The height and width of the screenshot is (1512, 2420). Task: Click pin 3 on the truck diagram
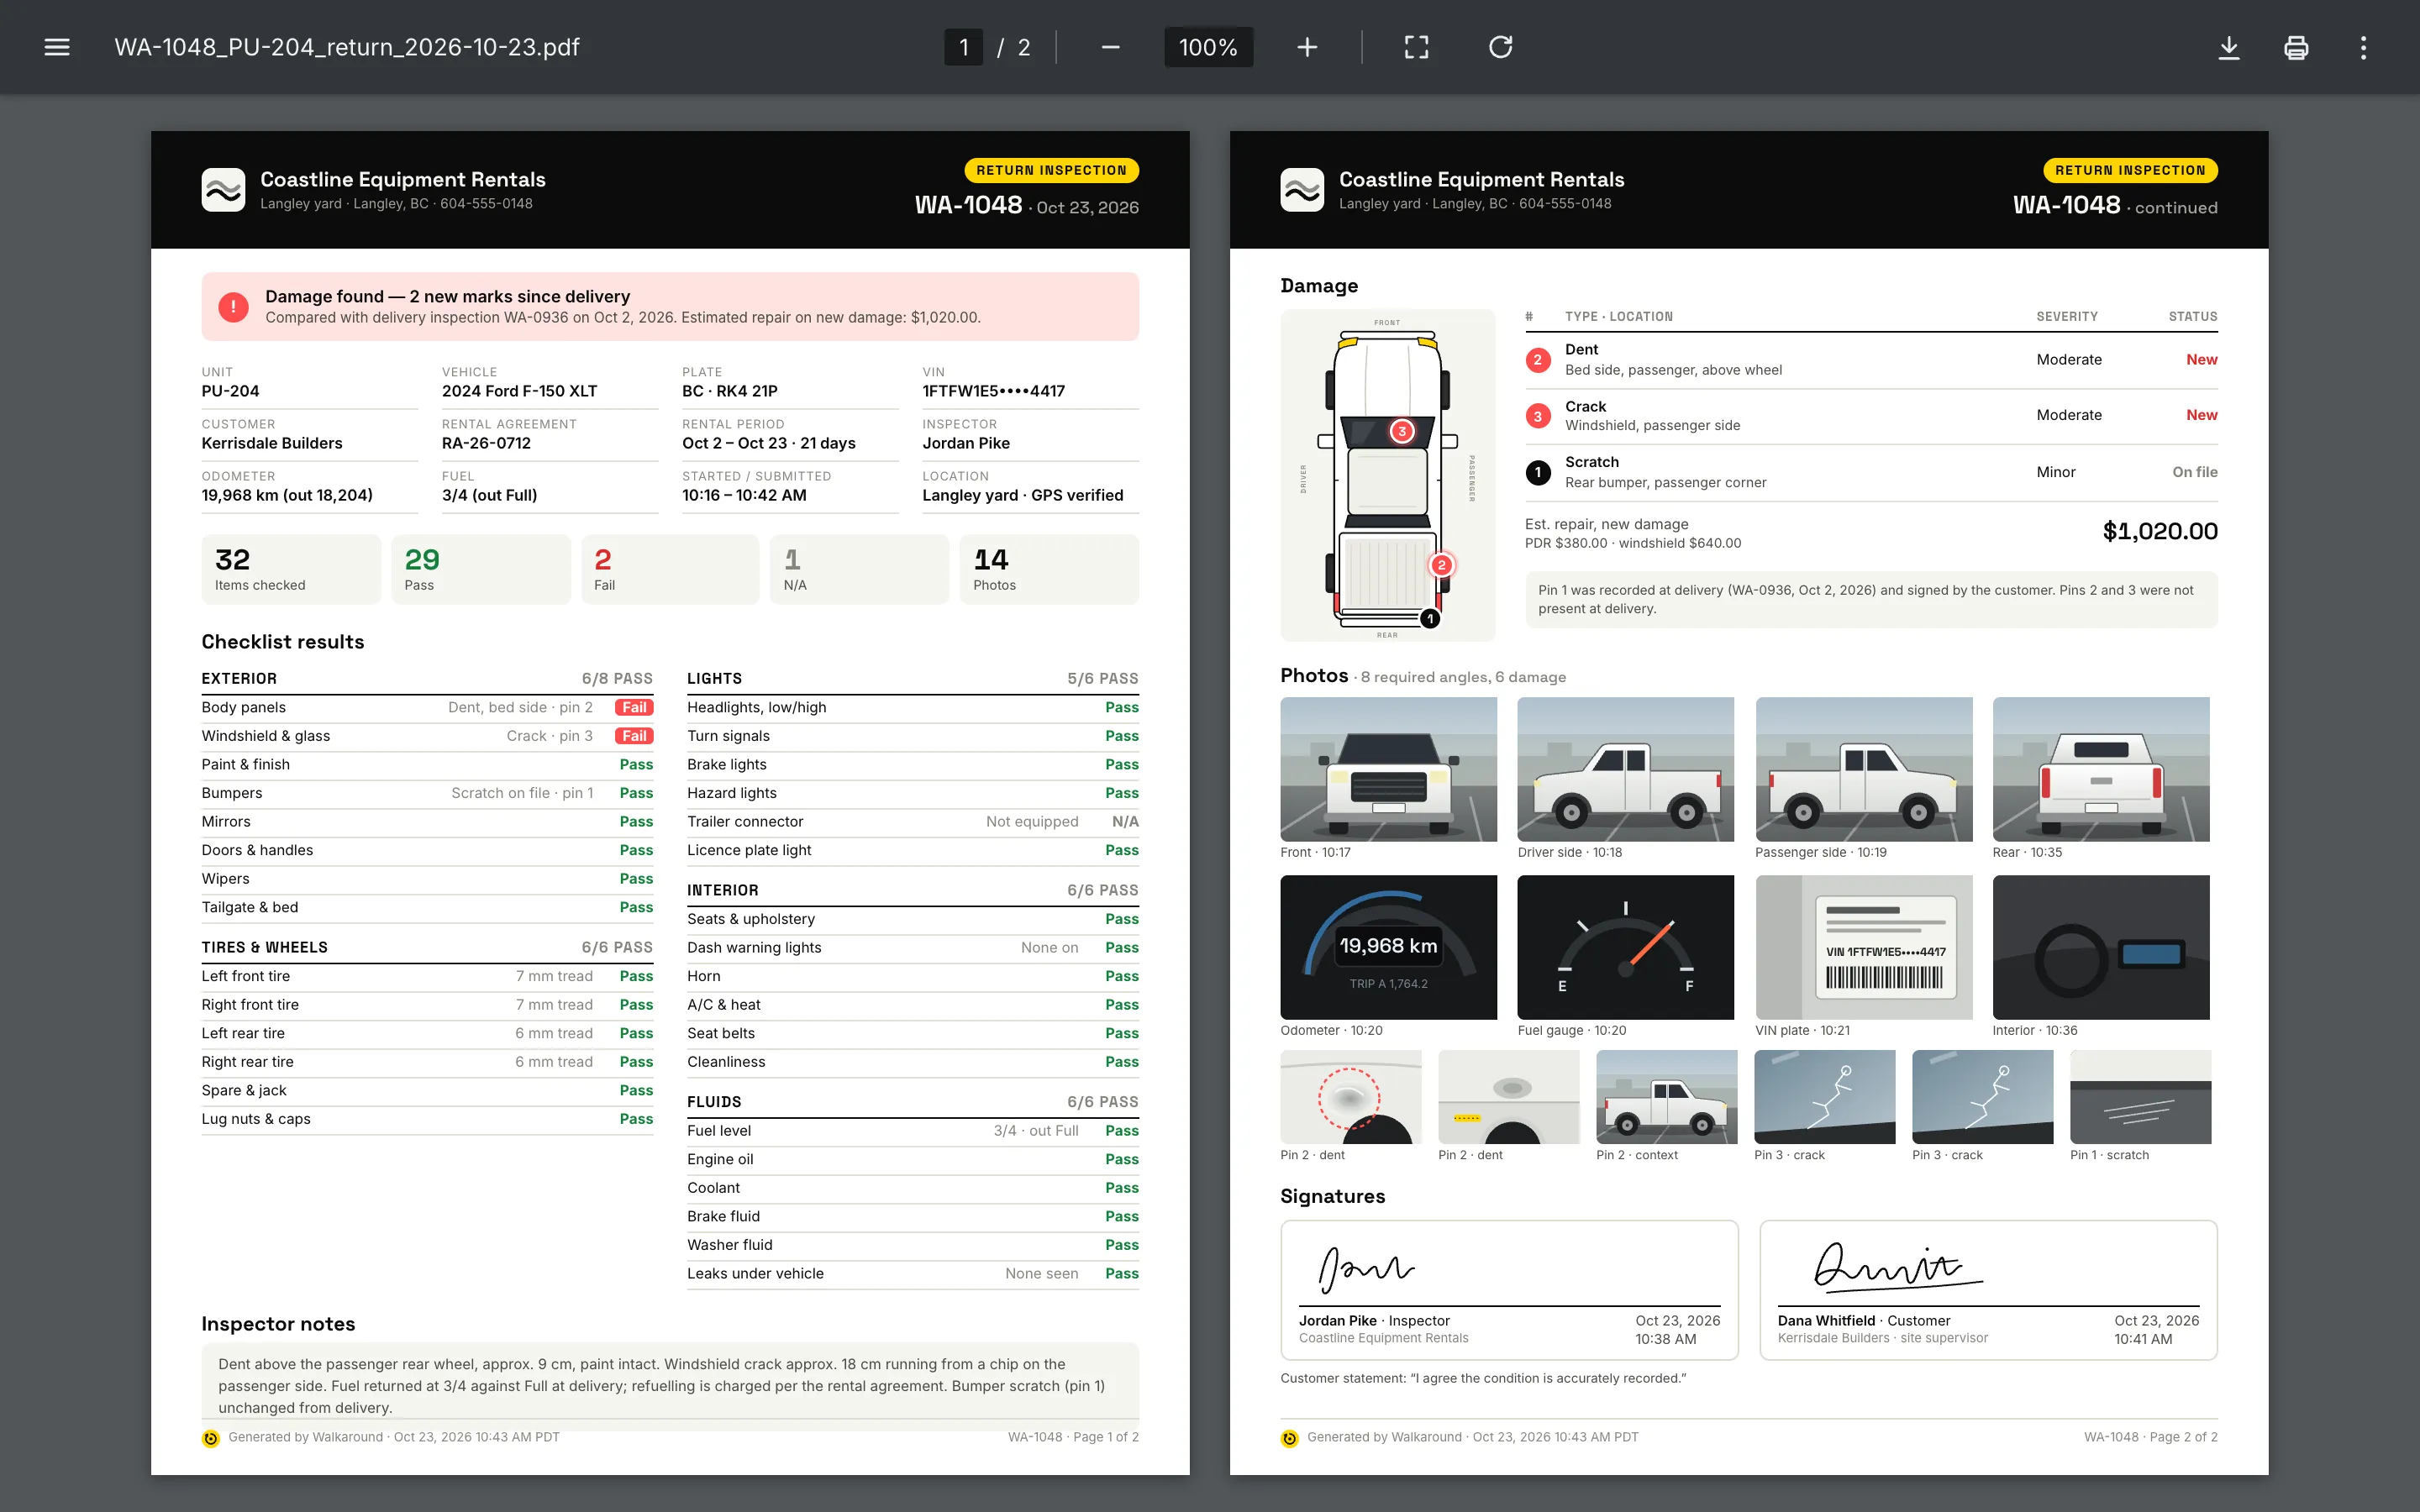(x=1402, y=431)
